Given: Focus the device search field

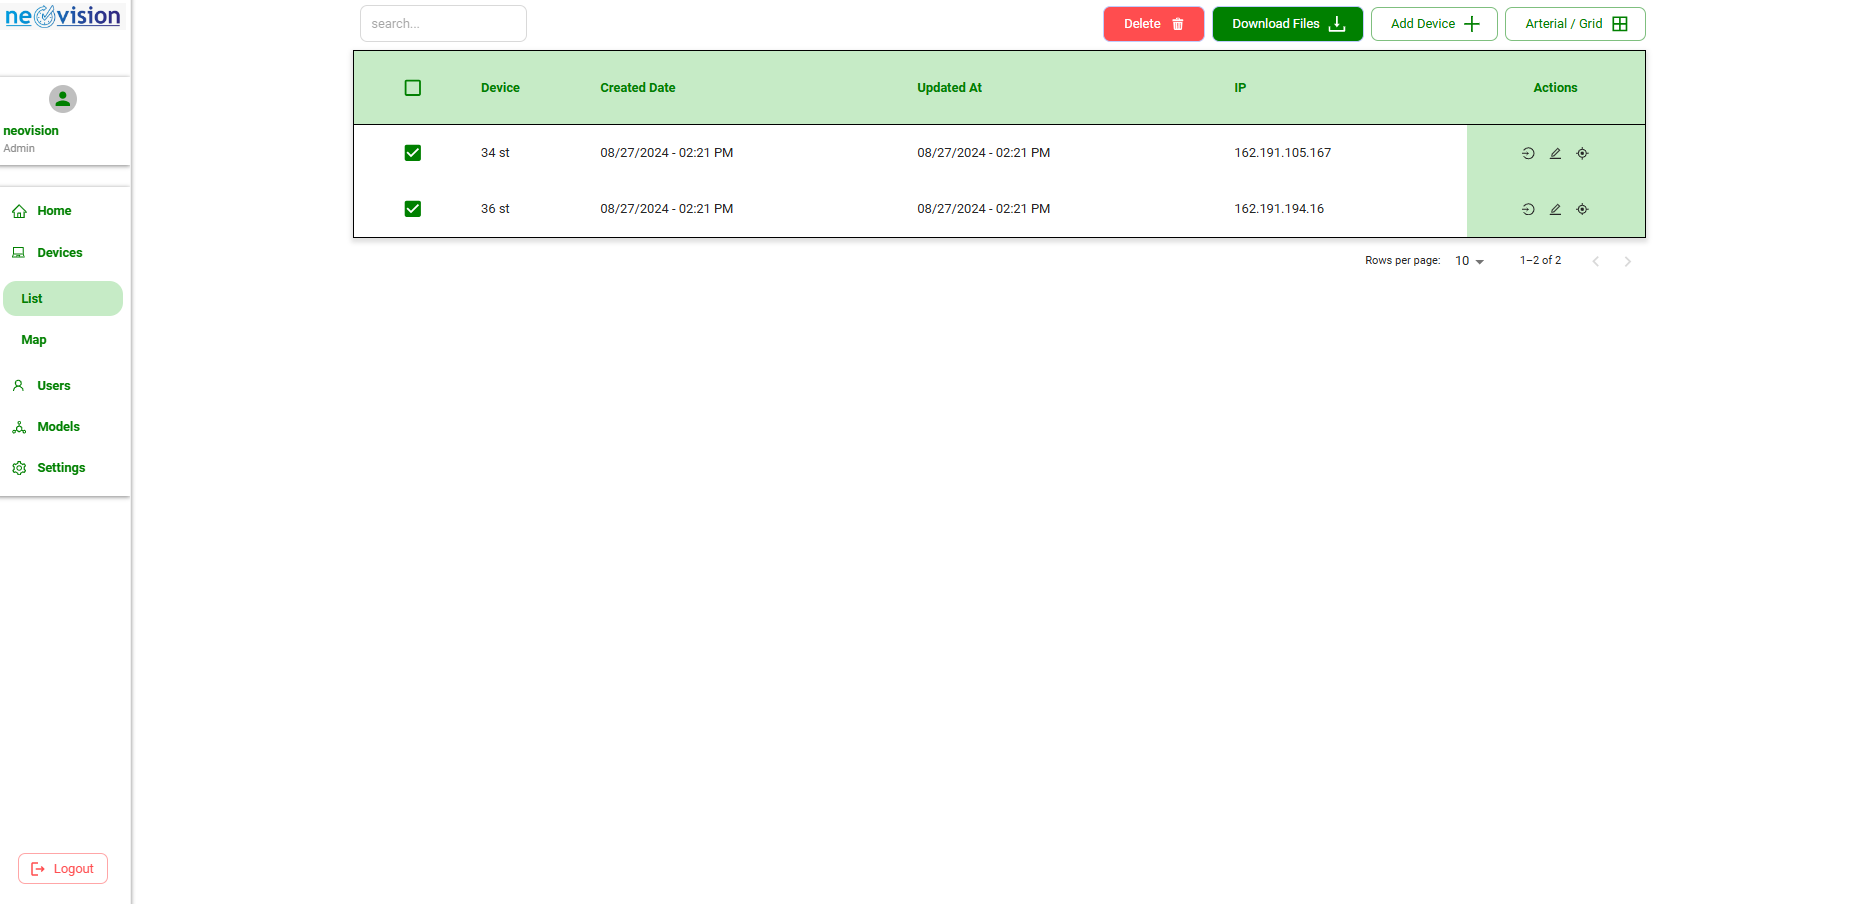Looking at the screenshot, I should pyautogui.click(x=443, y=24).
